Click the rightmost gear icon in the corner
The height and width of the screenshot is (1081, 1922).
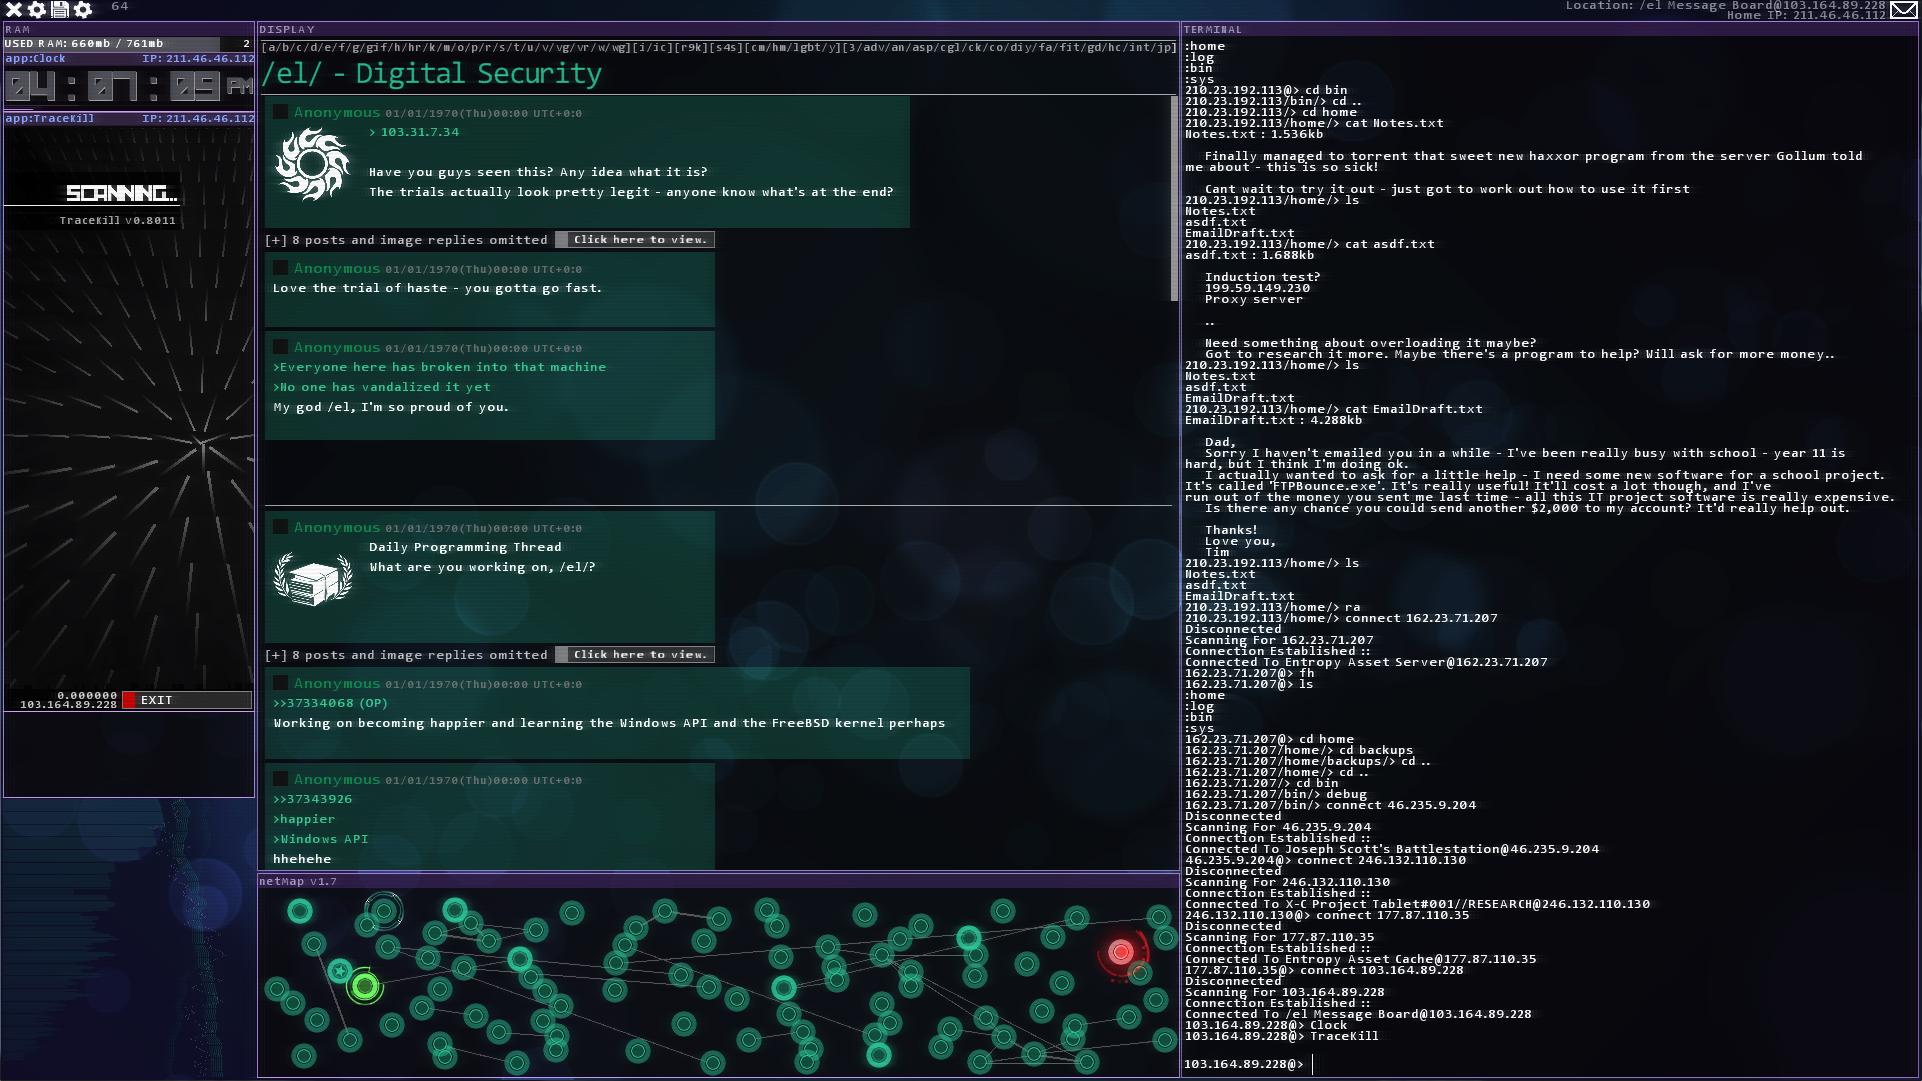pos(82,9)
